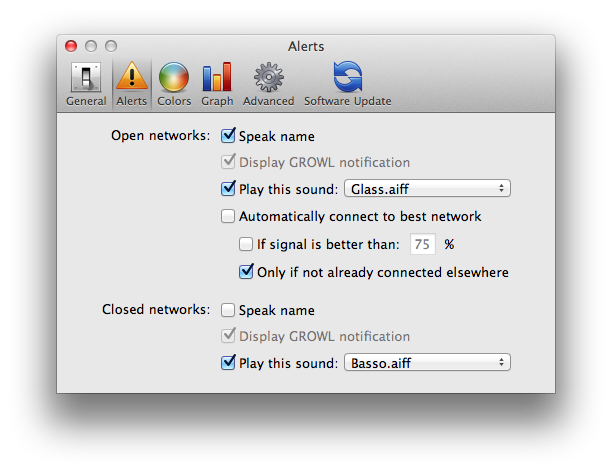The width and height of the screenshot is (612, 472).
Task: Enable Speak name for closed networks
Action: tap(228, 310)
